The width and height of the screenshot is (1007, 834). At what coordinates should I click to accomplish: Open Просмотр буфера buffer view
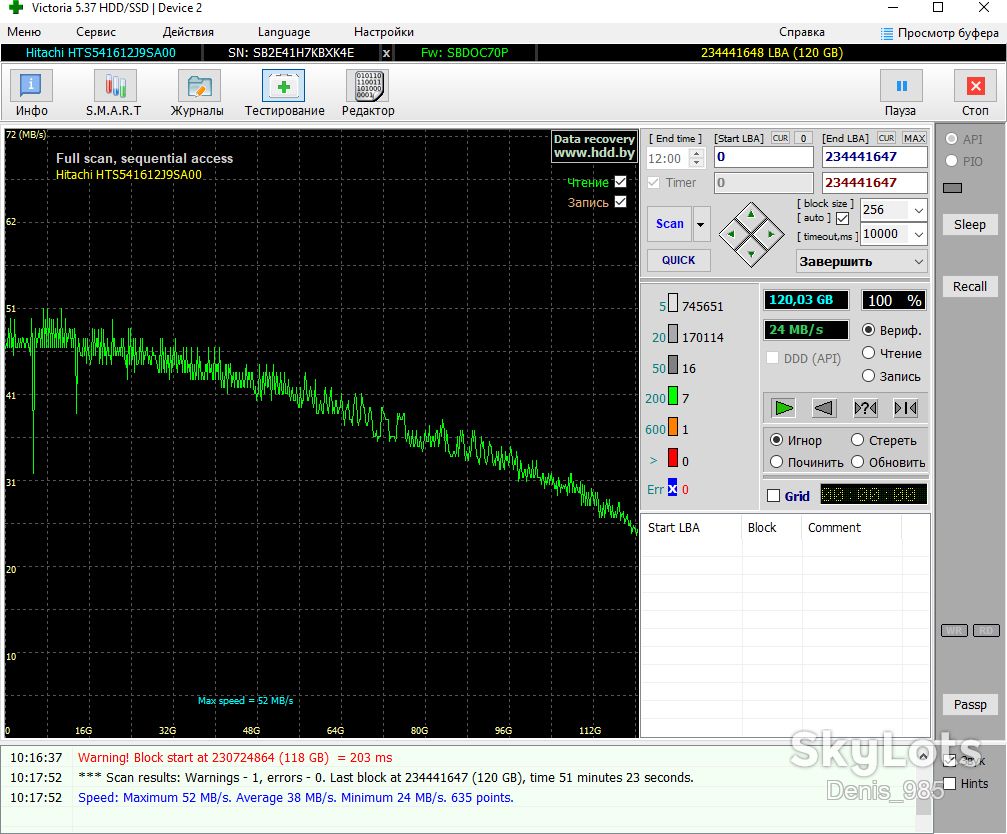pyautogui.click(x=940, y=33)
